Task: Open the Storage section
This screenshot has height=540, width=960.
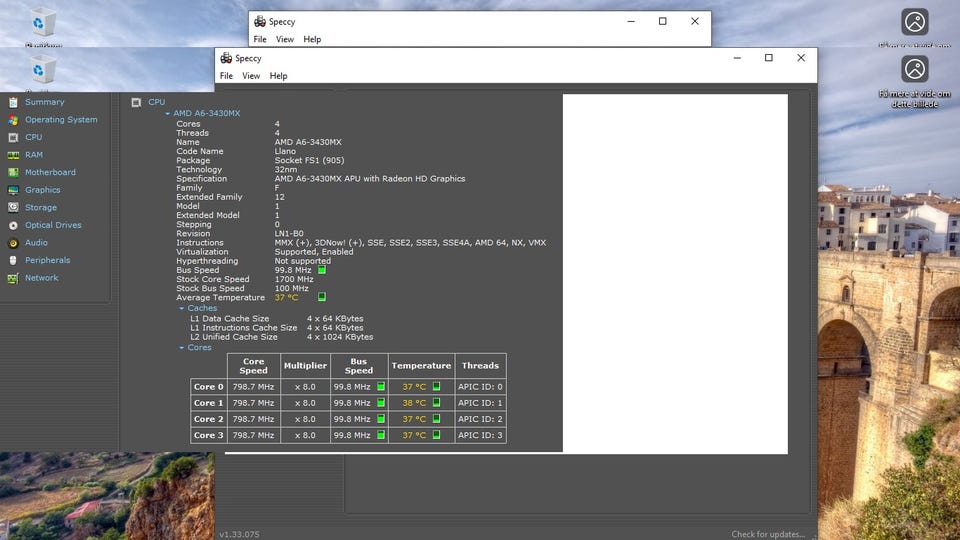Action: coord(41,208)
